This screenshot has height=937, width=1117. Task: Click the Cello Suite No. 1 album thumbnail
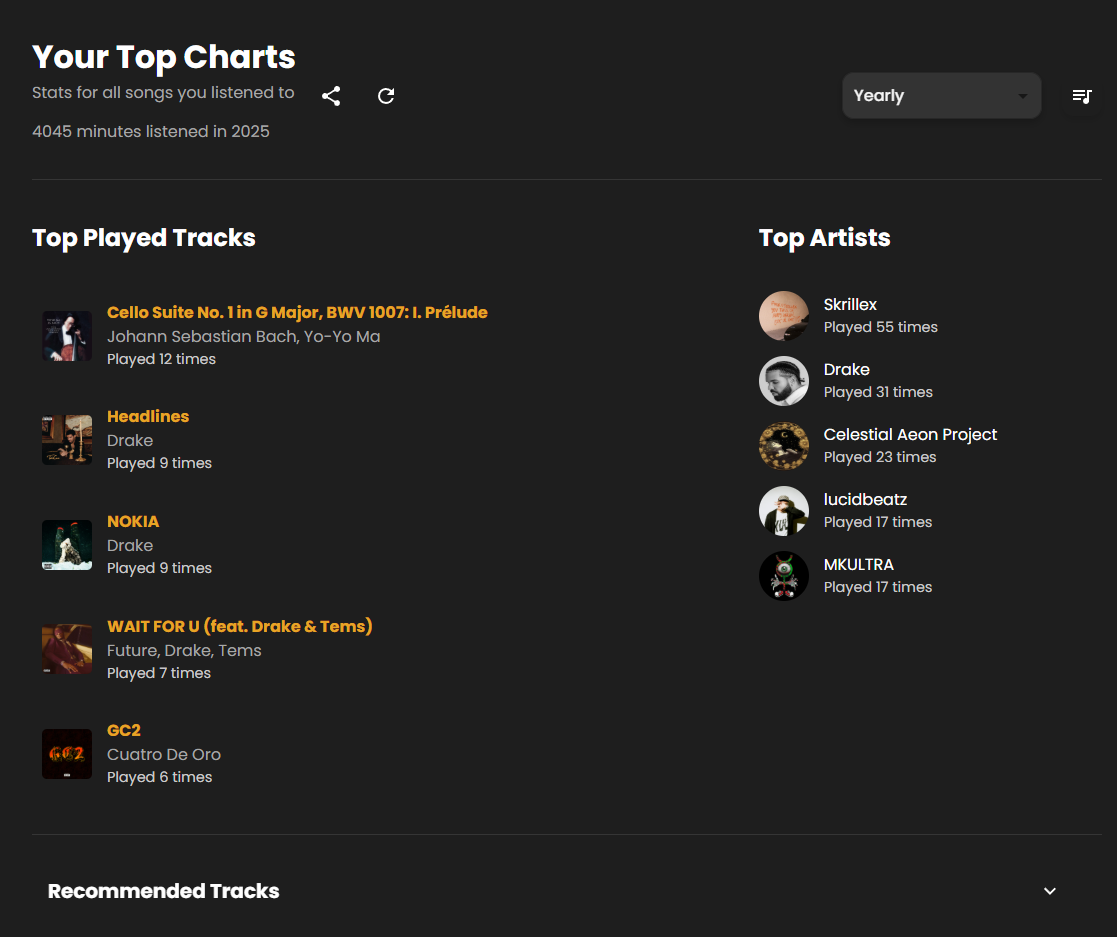(67, 336)
